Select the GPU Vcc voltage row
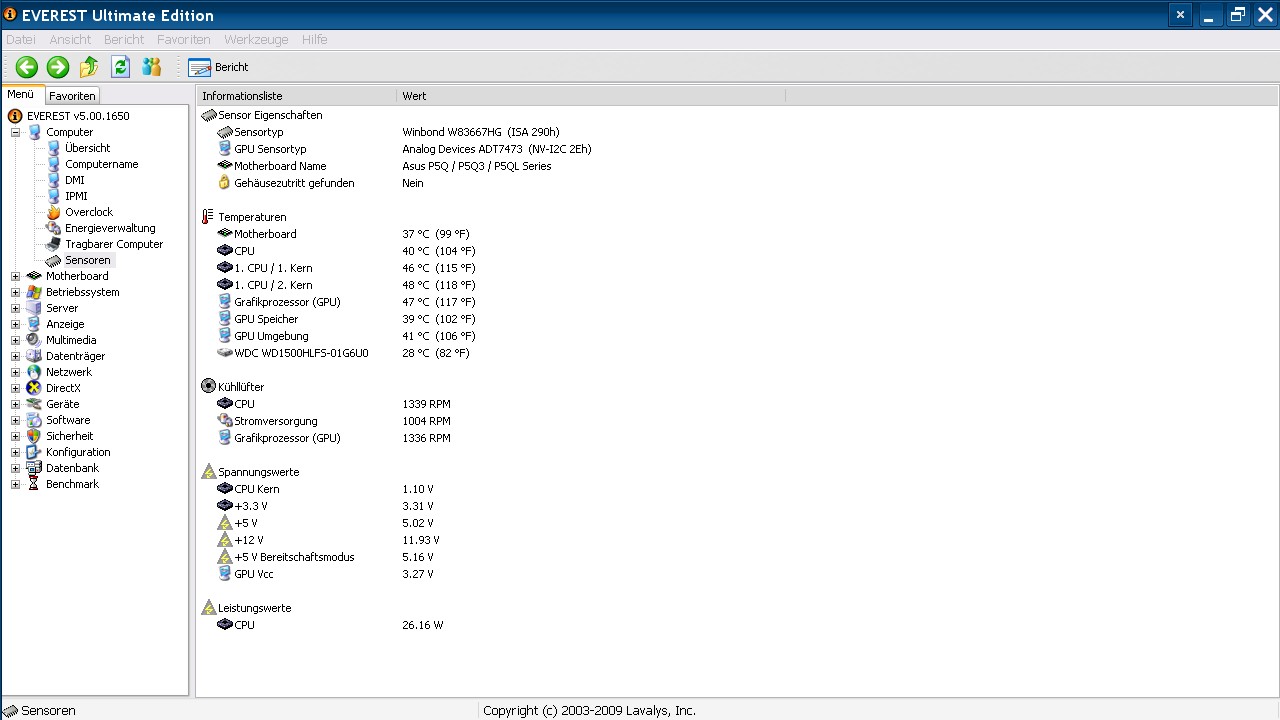1280x720 pixels. 326,574
